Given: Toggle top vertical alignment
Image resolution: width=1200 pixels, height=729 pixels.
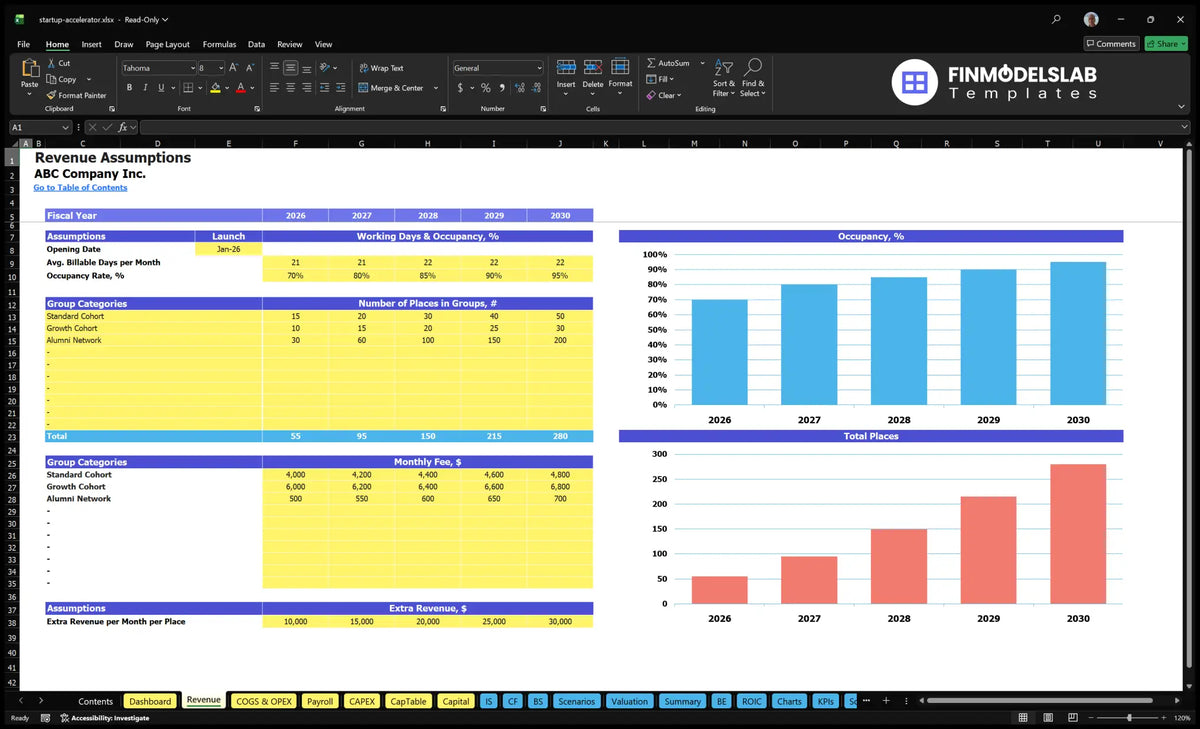Looking at the screenshot, I should click(x=274, y=68).
